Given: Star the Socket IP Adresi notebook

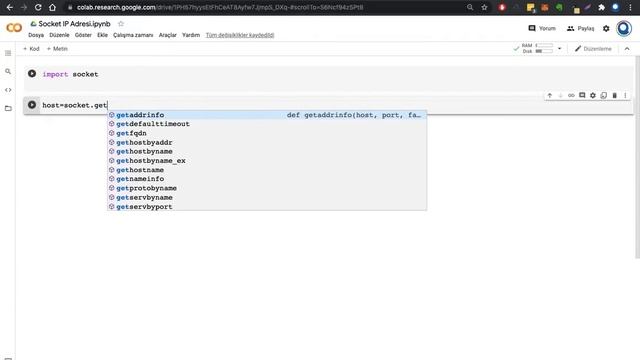Looking at the screenshot, I should pyautogui.click(x=121, y=24).
